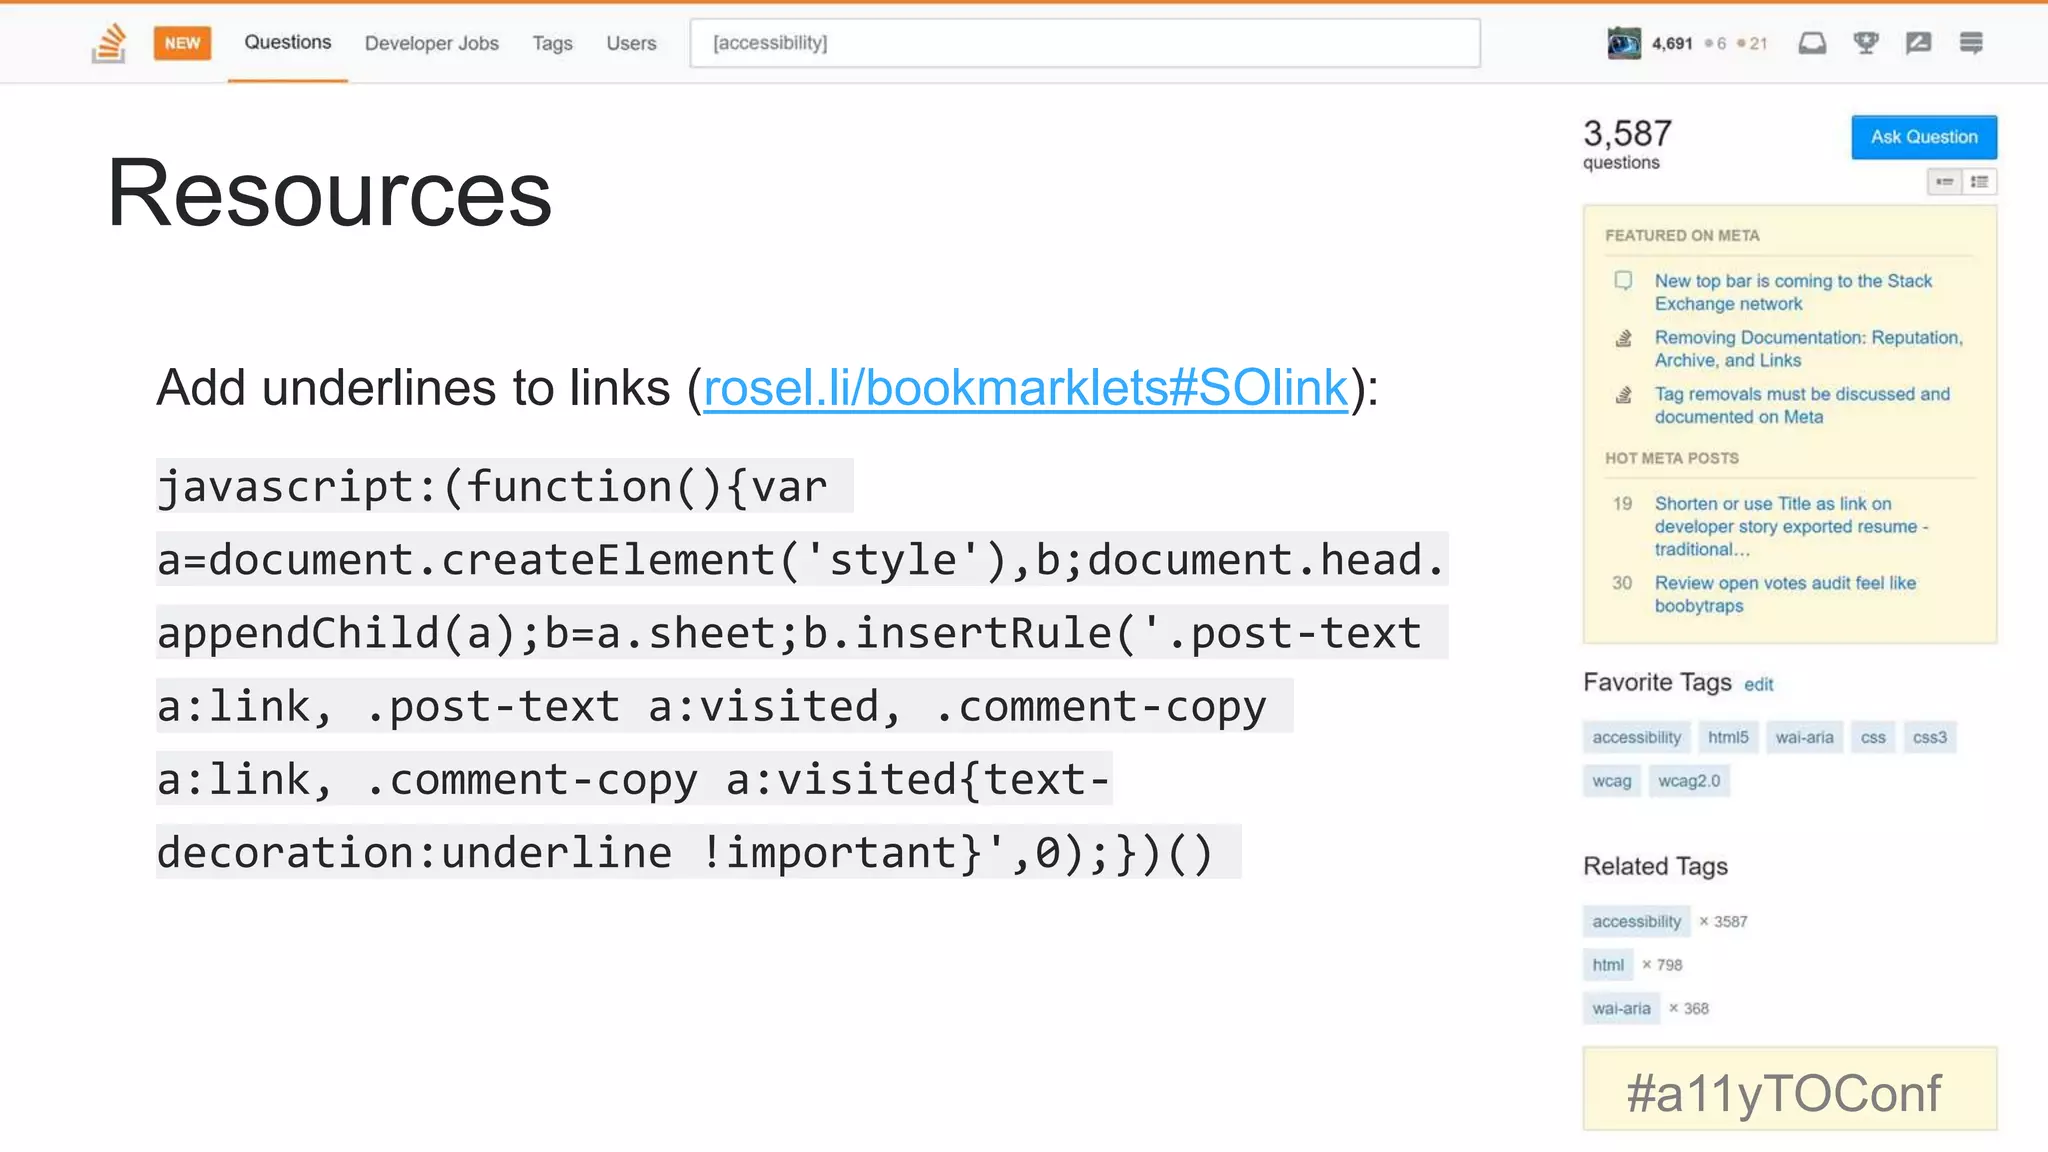
Task: Open the review queue icon
Action: point(1918,43)
